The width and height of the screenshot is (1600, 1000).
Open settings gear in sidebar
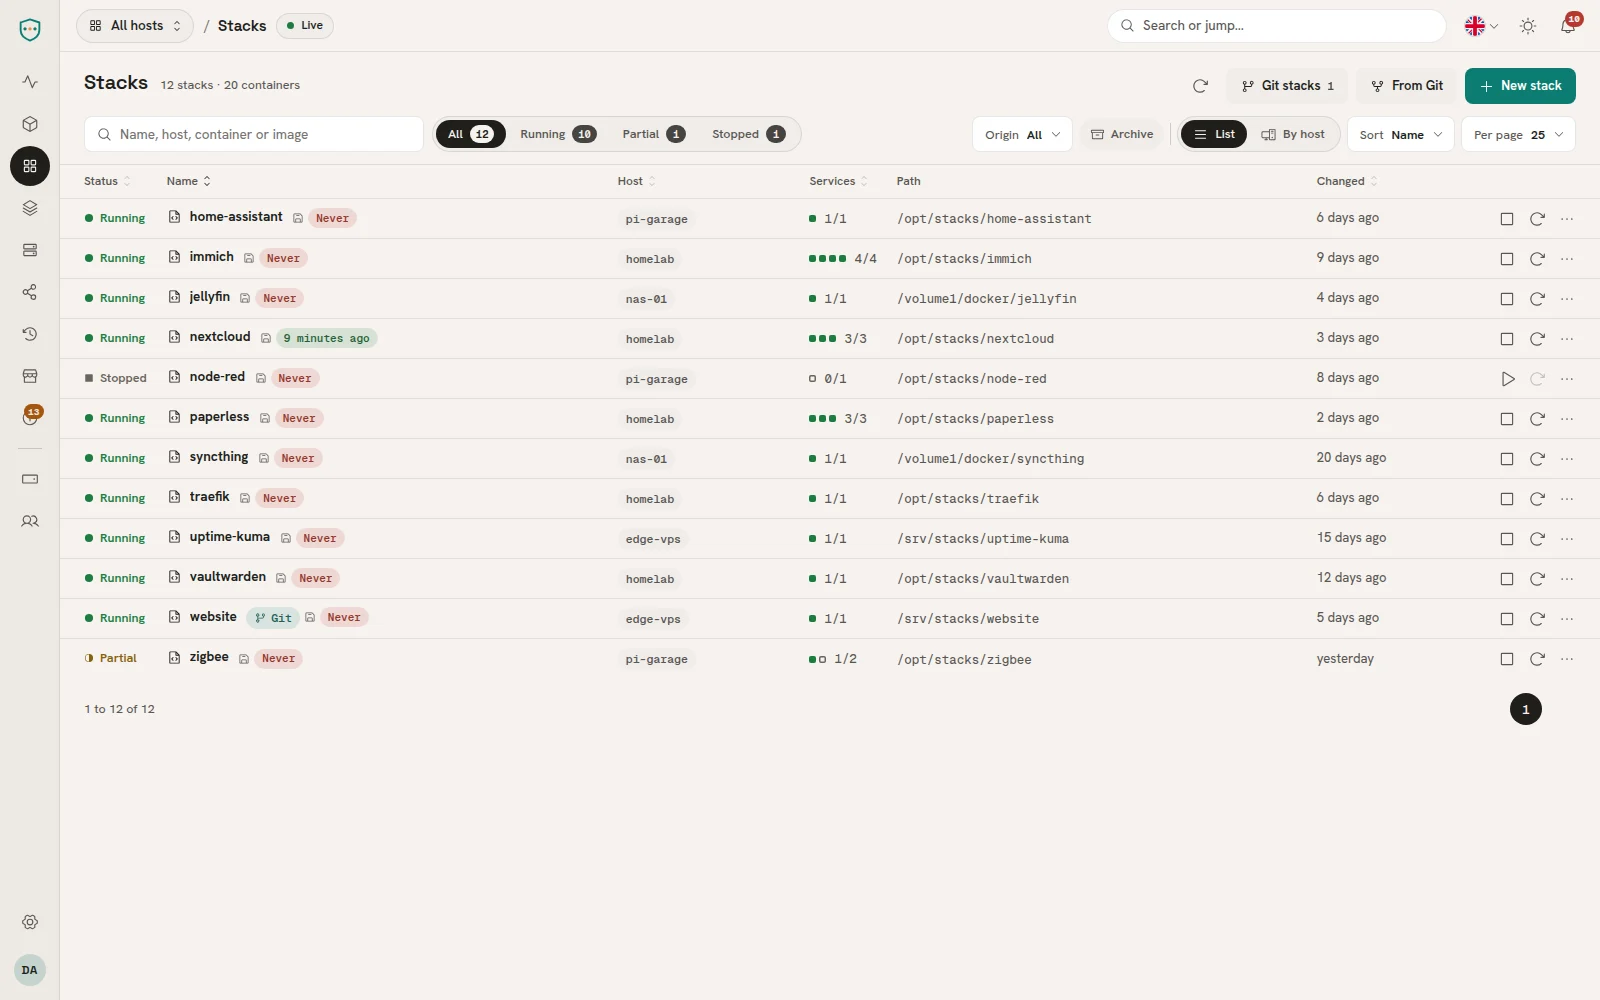point(30,922)
